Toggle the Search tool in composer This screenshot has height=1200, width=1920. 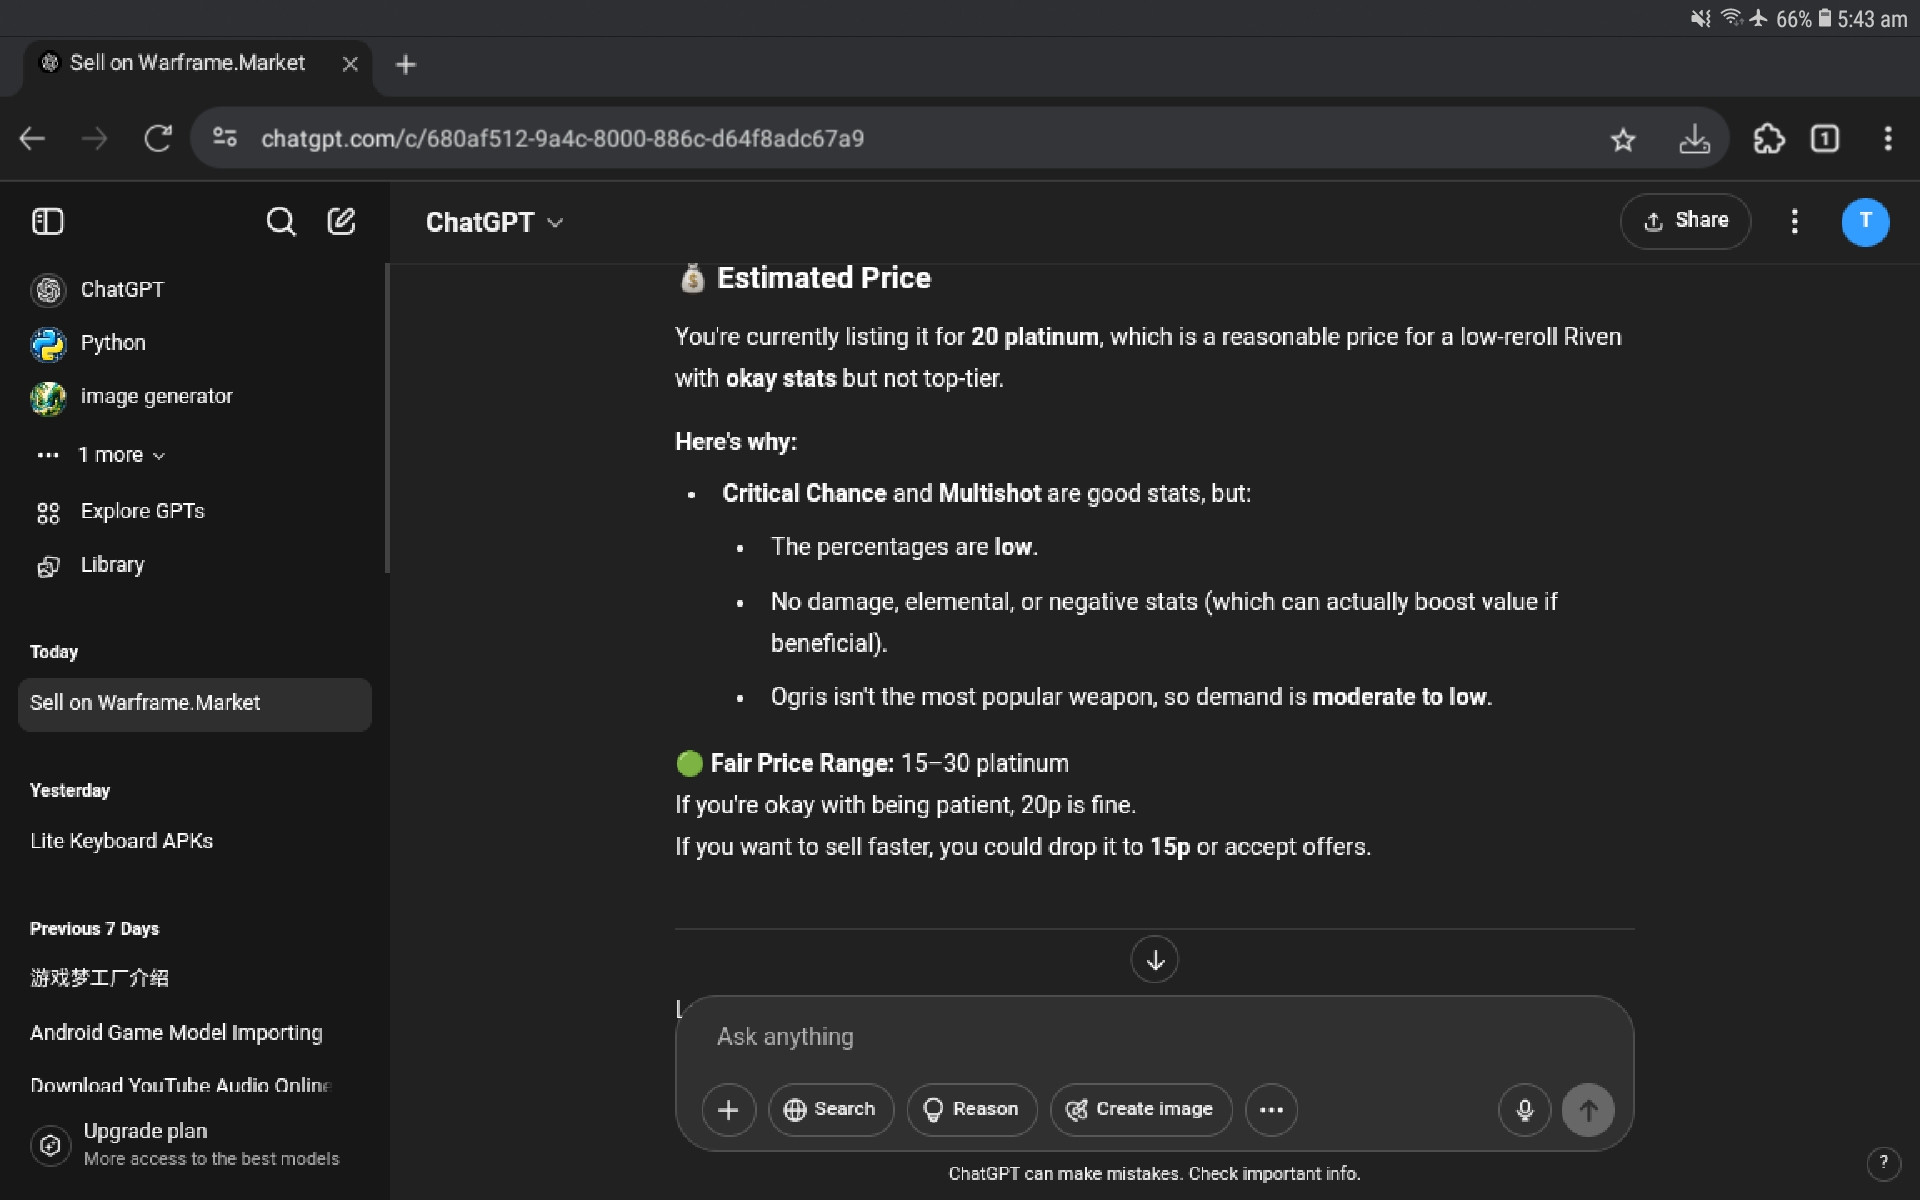point(830,1109)
